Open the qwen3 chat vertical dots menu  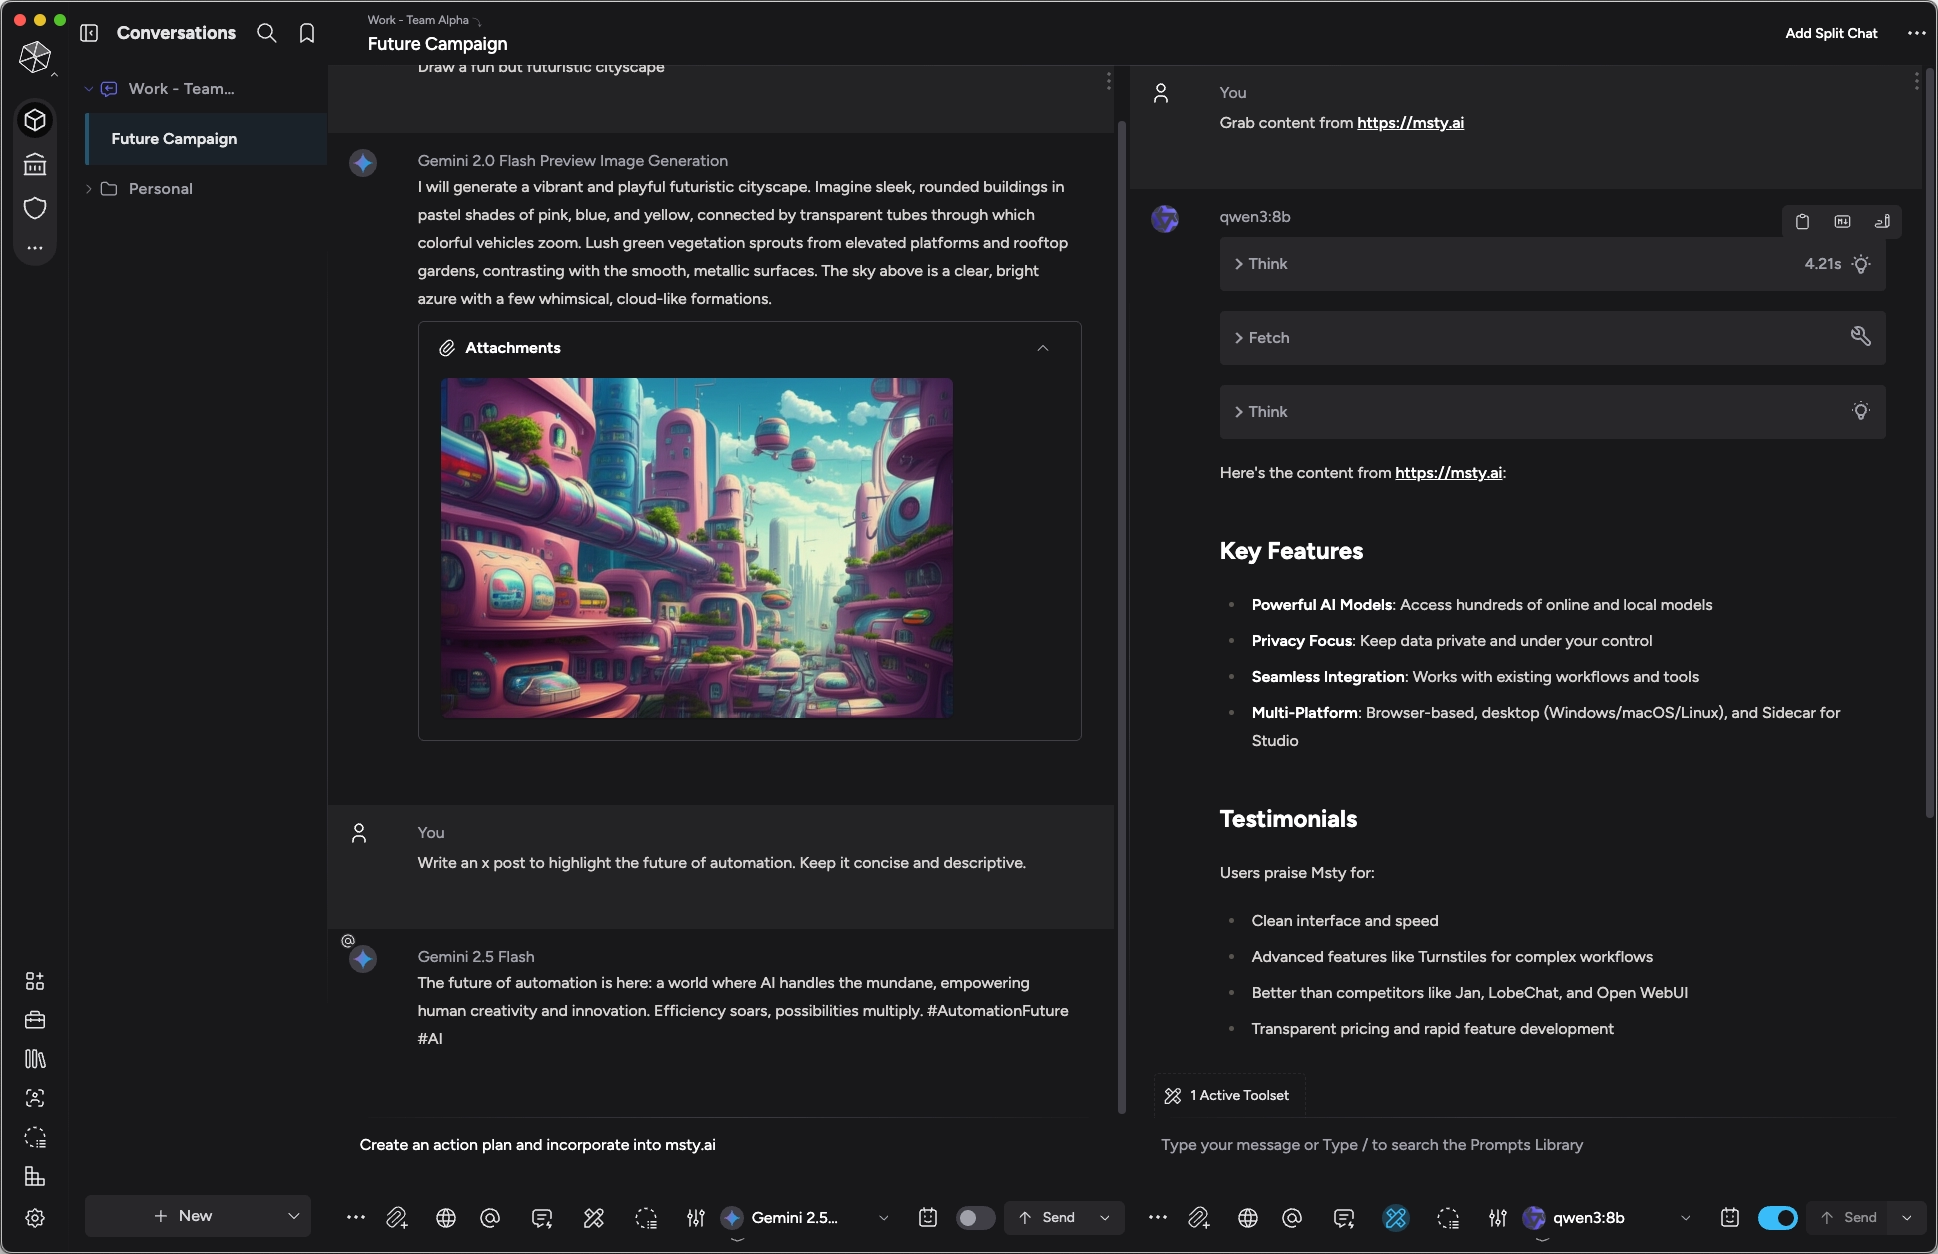click(x=1916, y=81)
